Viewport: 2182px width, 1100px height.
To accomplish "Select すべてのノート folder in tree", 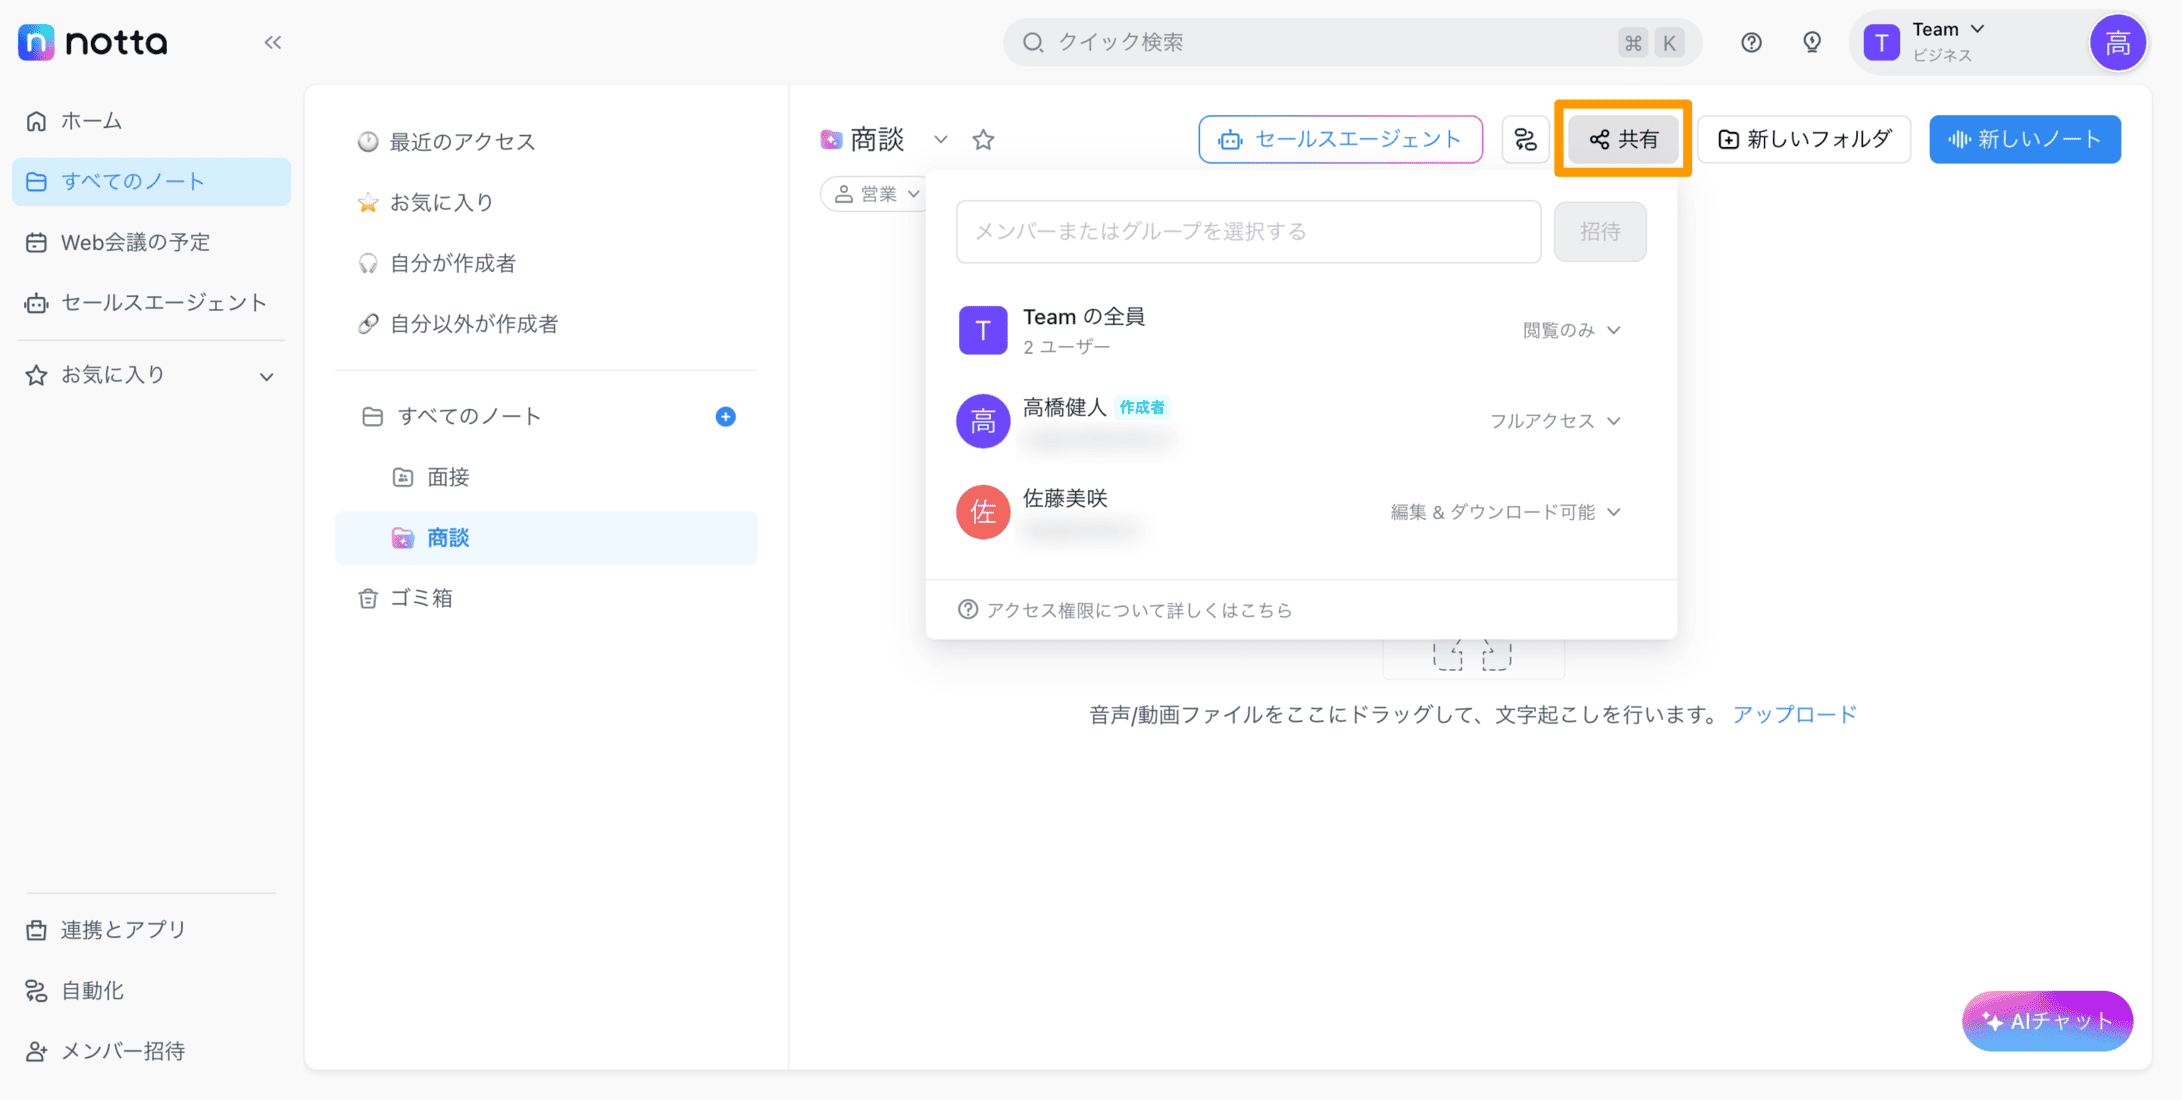I will 546,417.
